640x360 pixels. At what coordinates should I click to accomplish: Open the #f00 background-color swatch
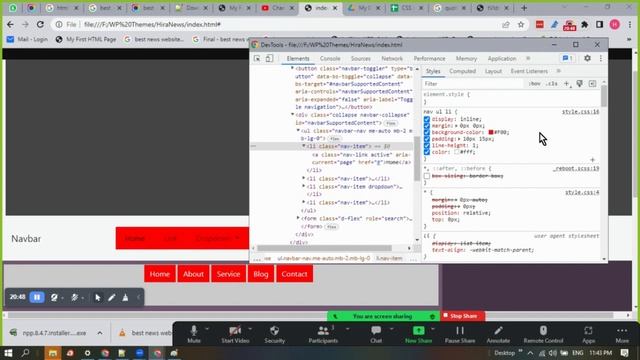tap(491, 132)
